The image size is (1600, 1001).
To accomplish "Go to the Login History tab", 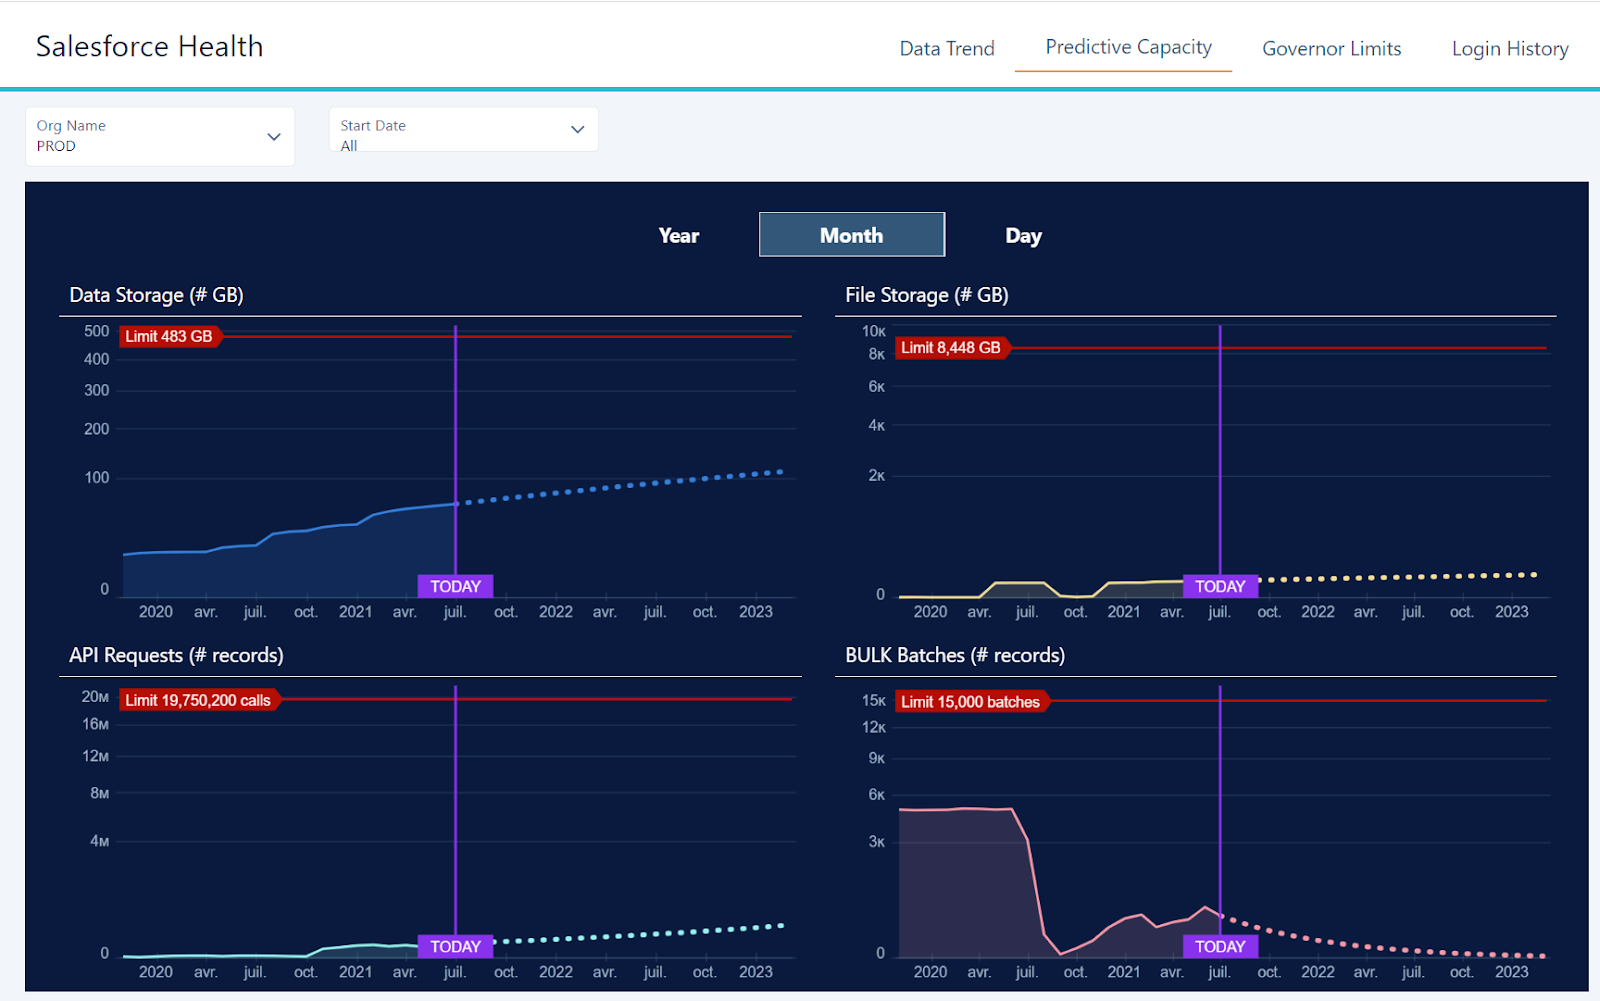I will (1510, 48).
